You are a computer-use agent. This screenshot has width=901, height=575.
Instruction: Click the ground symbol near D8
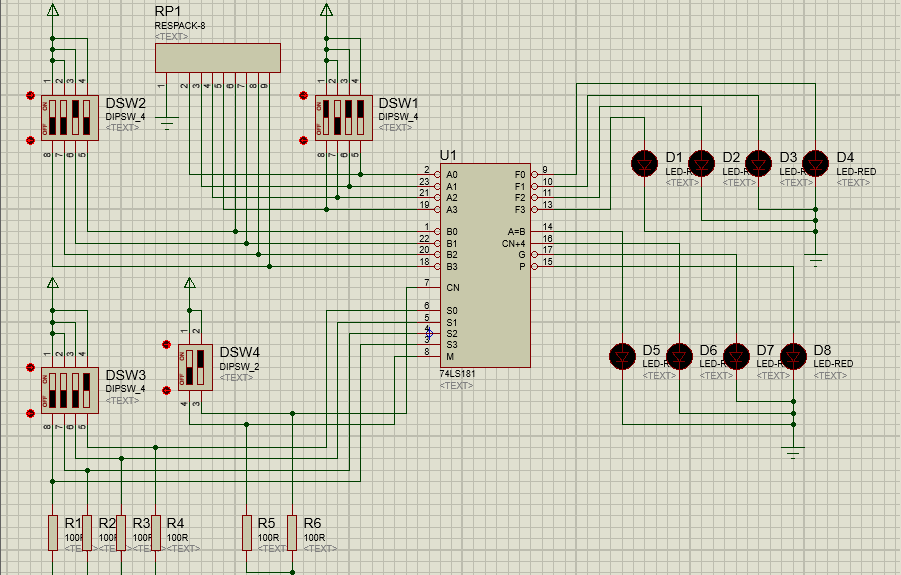(x=794, y=453)
